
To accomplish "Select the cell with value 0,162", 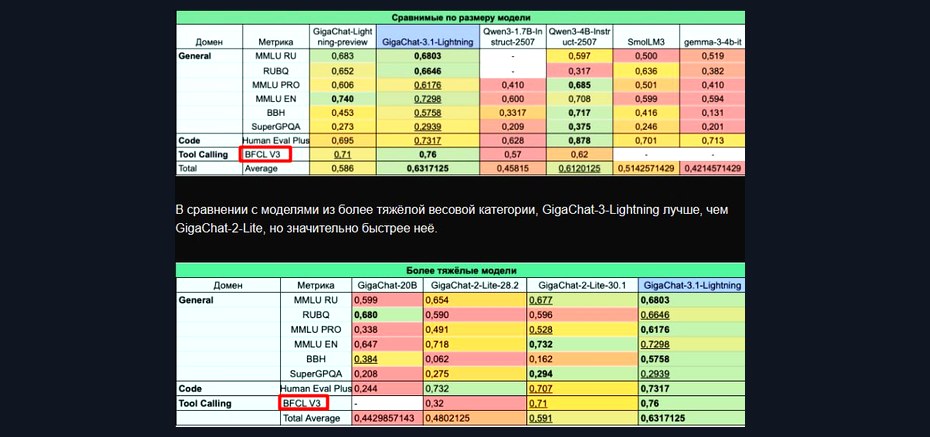I will [582, 359].
